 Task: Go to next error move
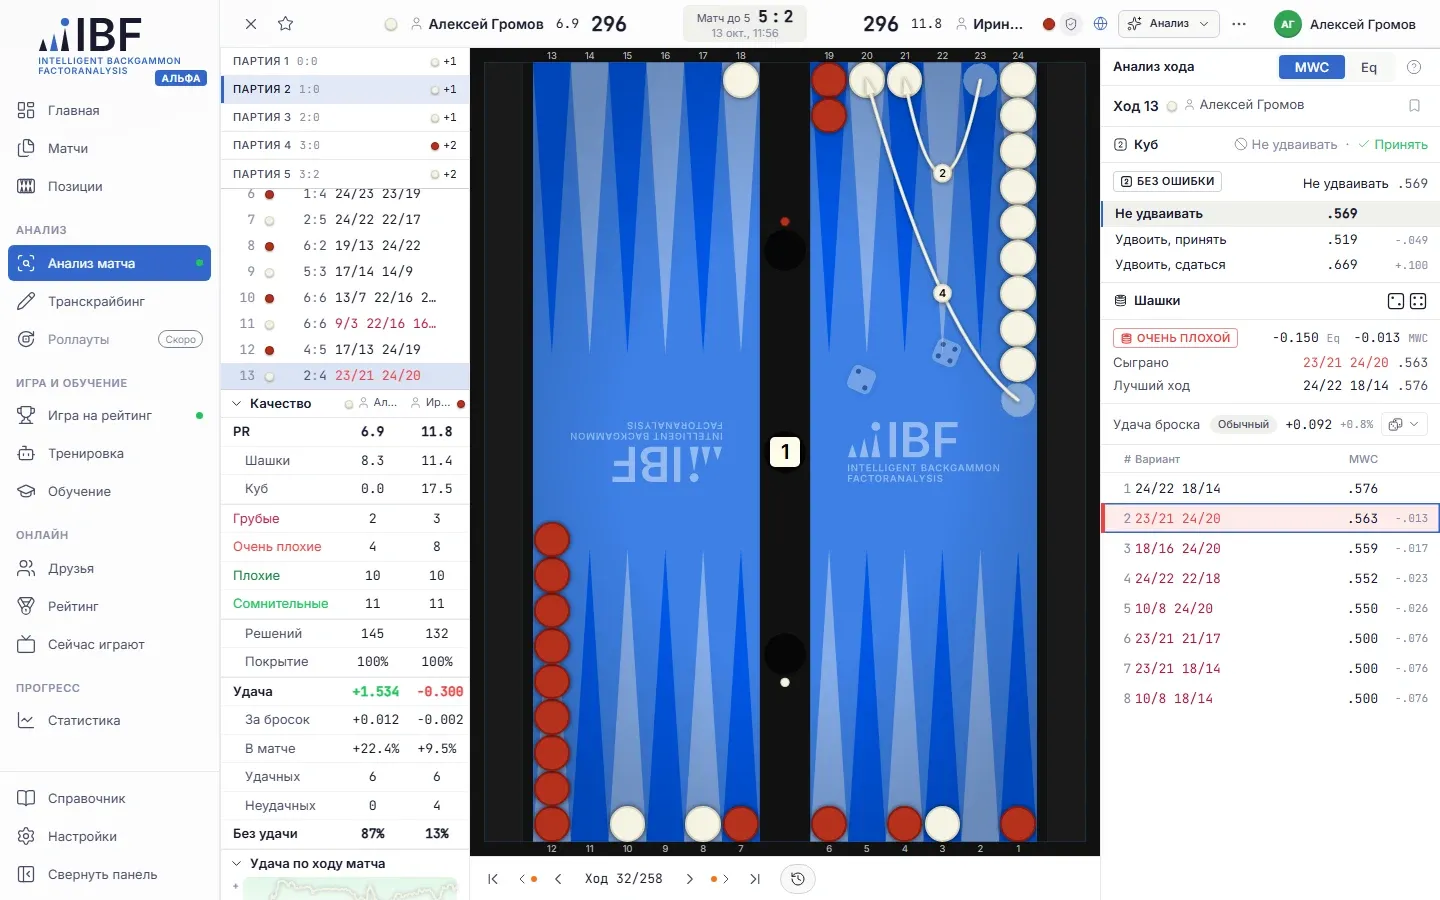tap(719, 879)
